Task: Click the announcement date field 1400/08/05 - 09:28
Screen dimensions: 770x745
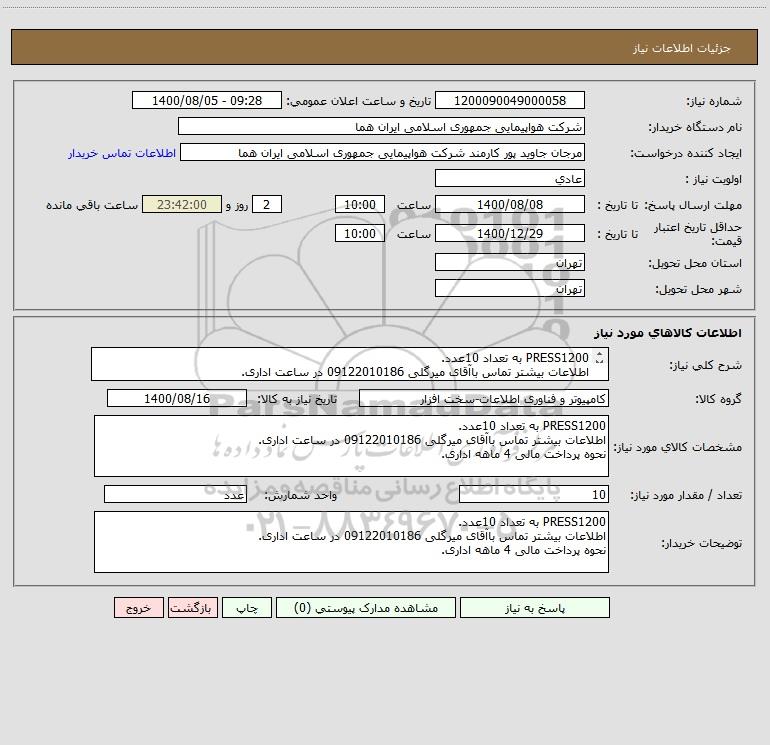Action: tap(207, 100)
